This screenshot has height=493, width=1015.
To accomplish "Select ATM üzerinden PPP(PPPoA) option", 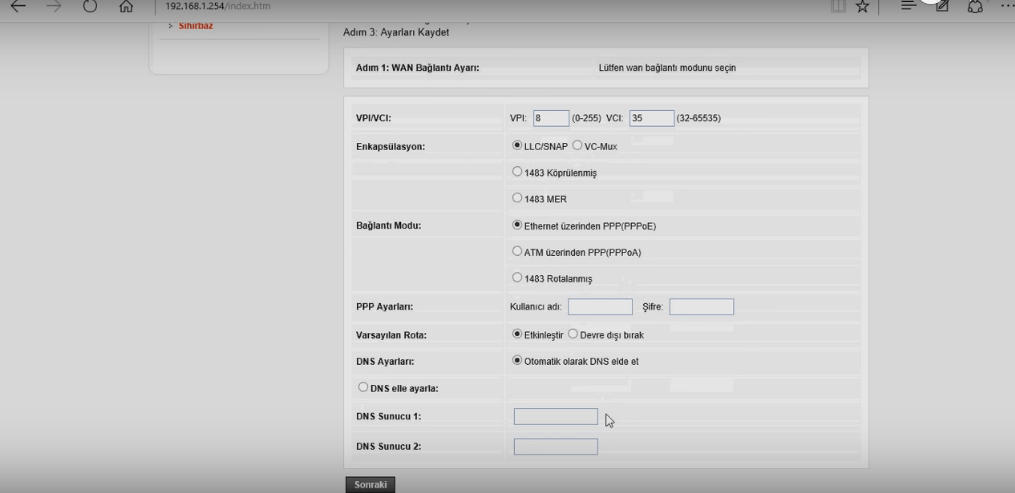I will (517, 252).
